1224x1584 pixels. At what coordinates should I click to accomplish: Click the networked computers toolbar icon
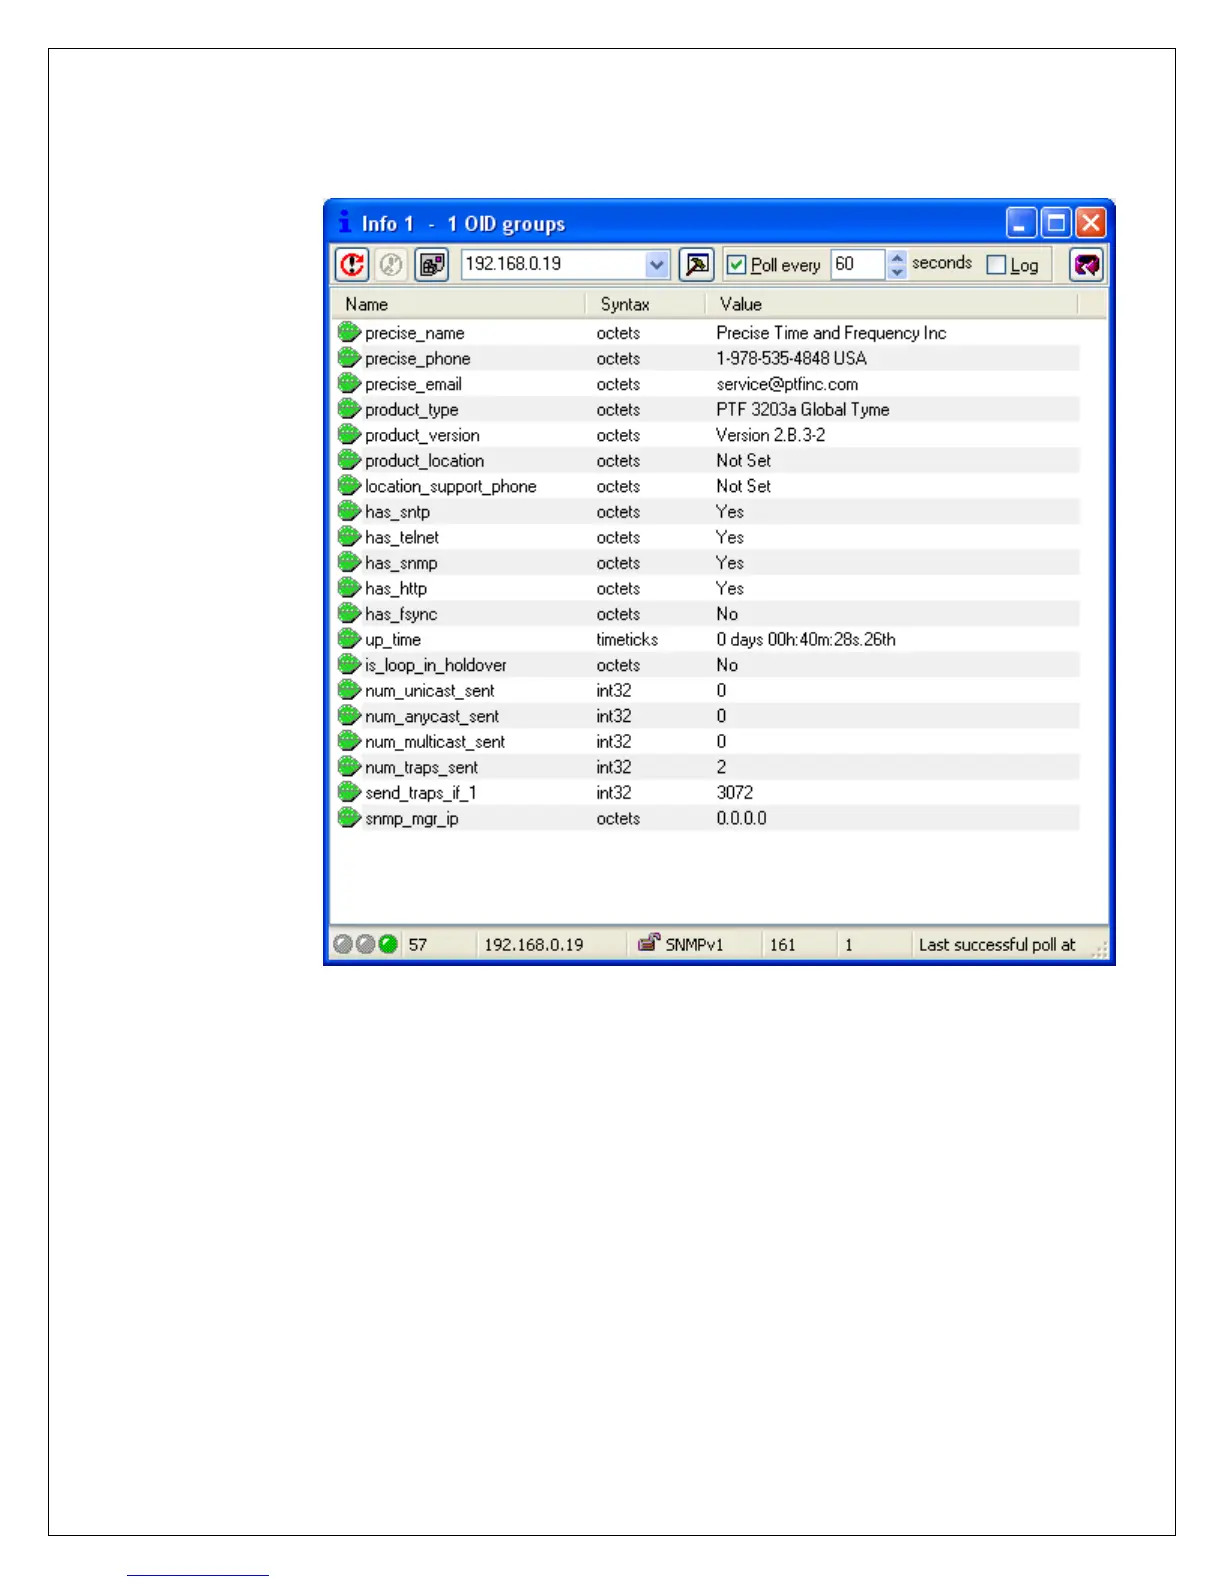point(432,265)
